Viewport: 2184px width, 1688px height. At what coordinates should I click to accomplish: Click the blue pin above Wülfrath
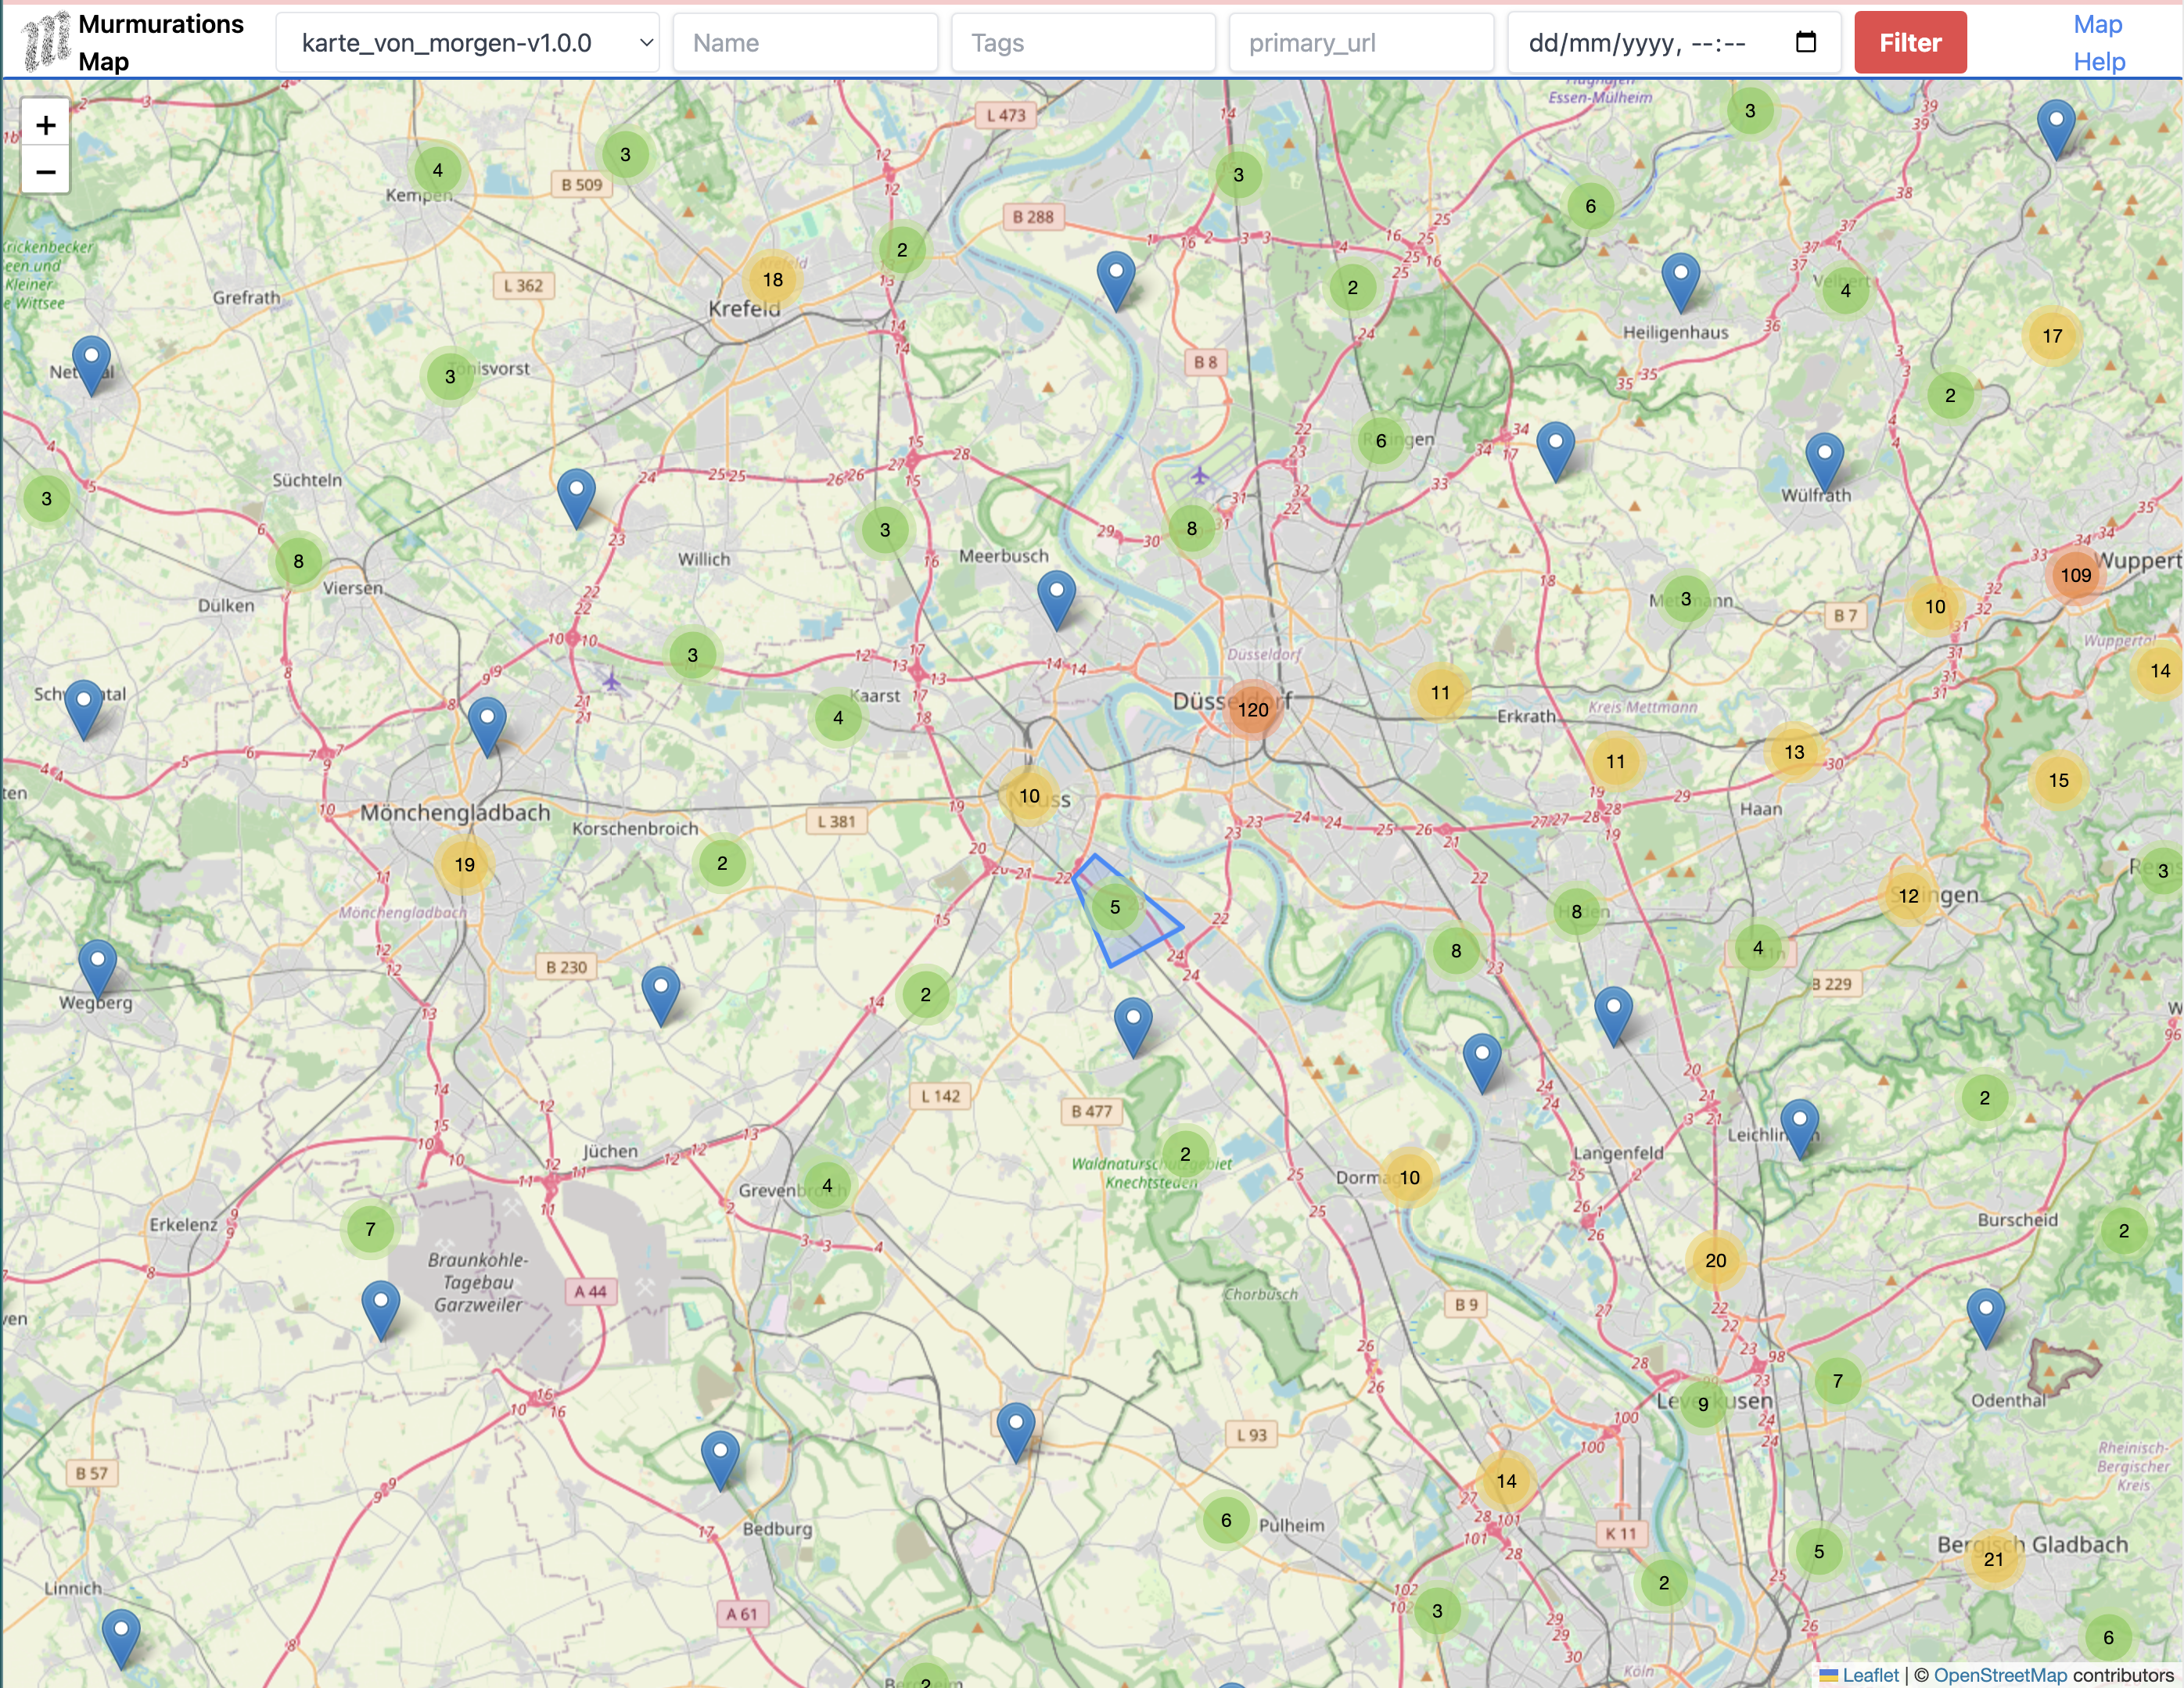pos(1824,460)
